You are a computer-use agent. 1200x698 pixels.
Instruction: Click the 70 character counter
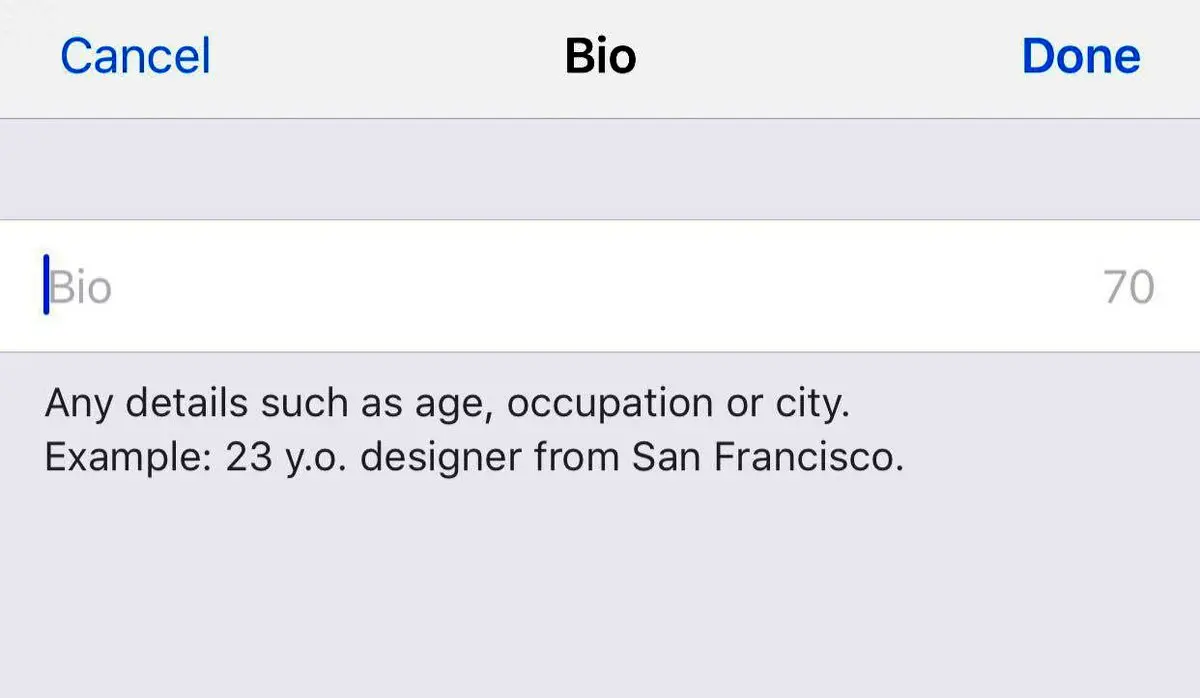tap(1129, 288)
